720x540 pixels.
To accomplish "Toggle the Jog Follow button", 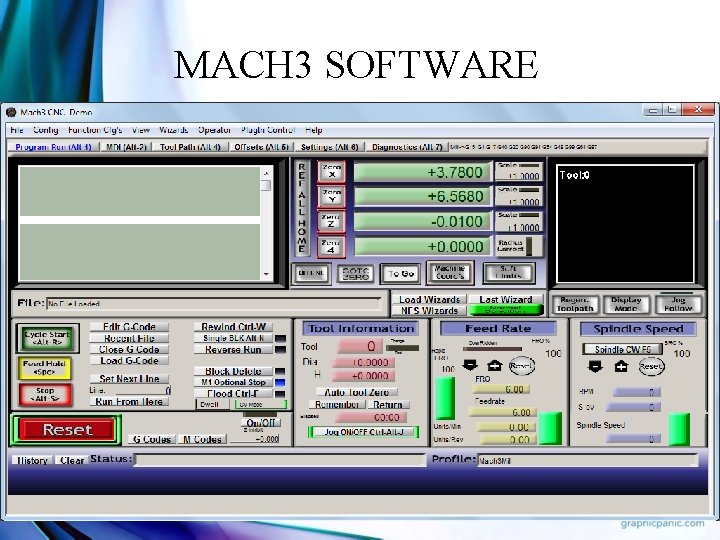I will coord(678,304).
